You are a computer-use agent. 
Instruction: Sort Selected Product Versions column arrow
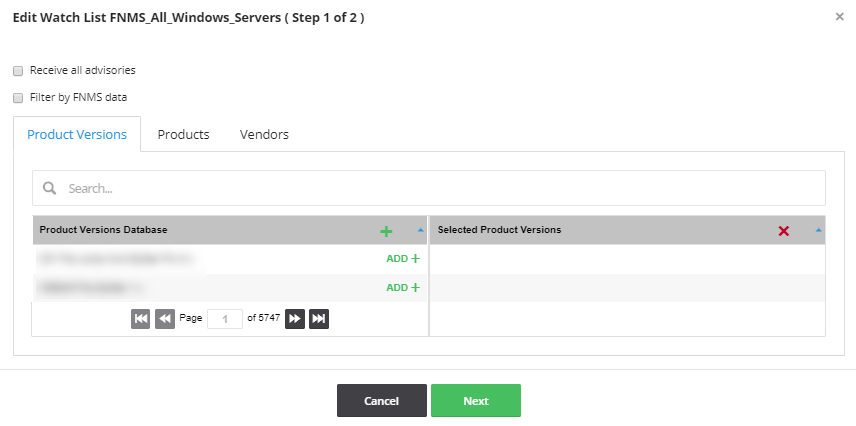point(819,230)
